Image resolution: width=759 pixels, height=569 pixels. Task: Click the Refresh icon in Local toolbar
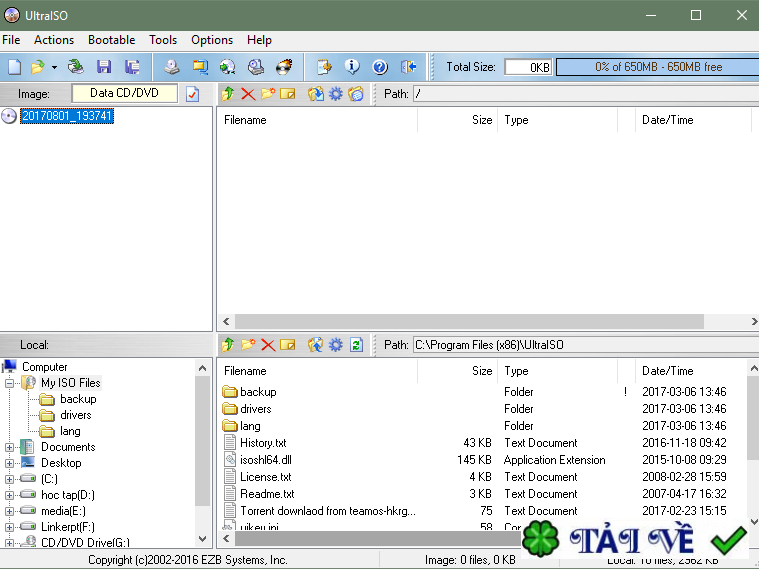(356, 345)
